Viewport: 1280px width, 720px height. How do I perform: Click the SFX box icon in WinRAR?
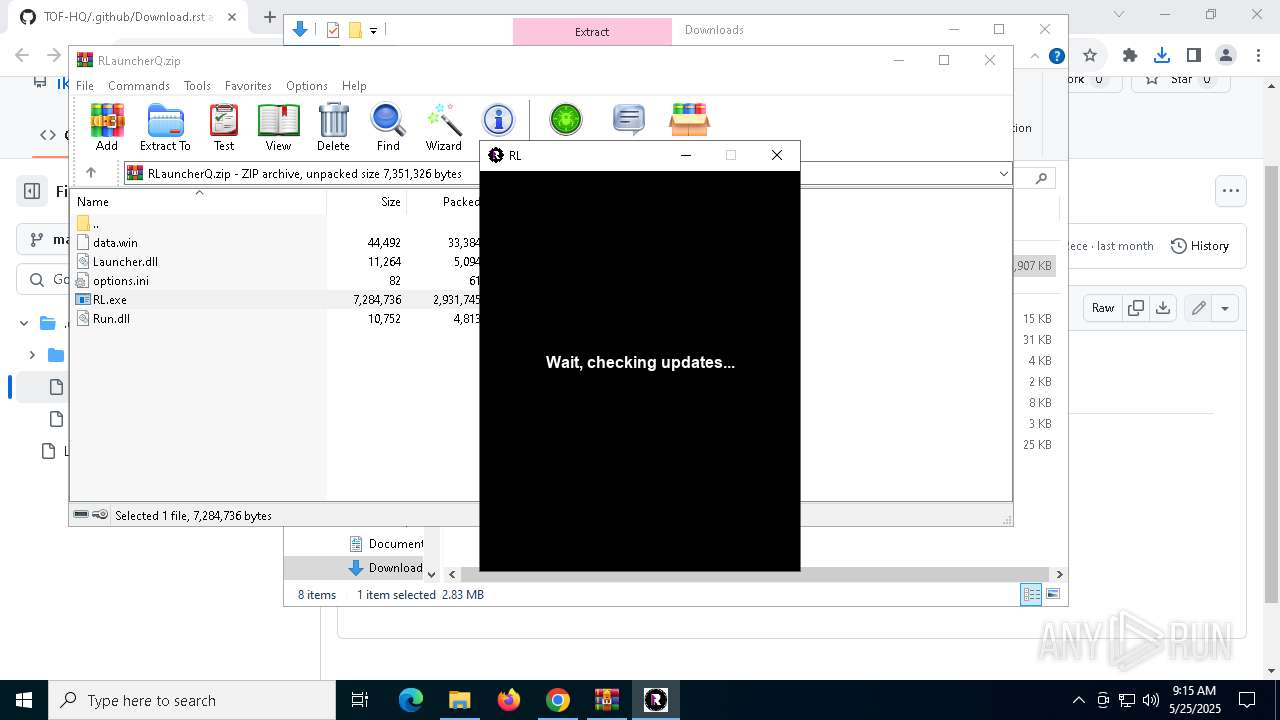click(689, 120)
